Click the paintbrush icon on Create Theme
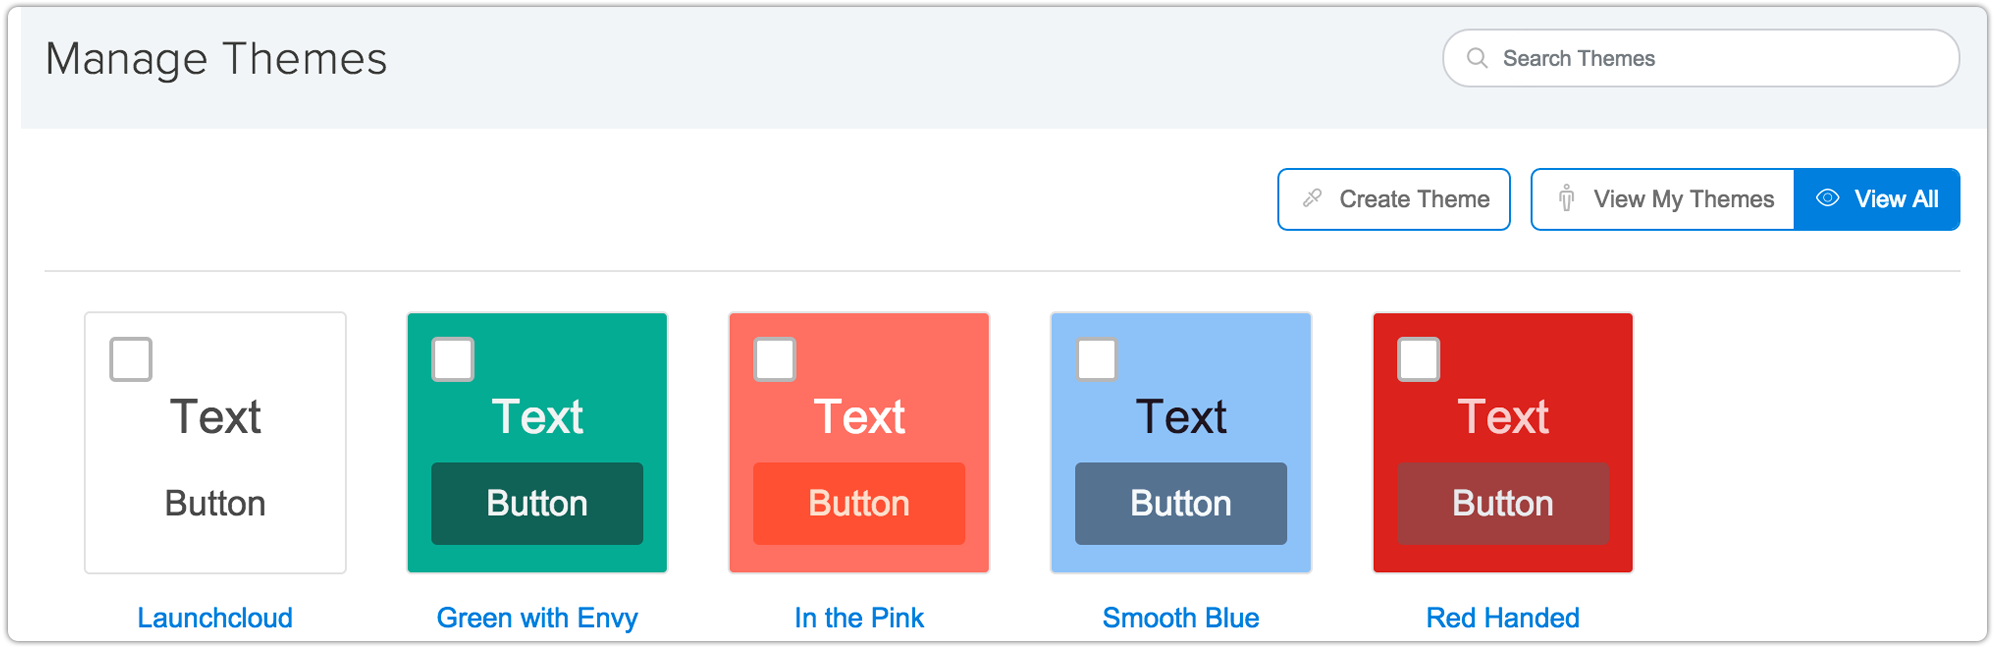The width and height of the screenshot is (2004, 652). tap(1312, 199)
